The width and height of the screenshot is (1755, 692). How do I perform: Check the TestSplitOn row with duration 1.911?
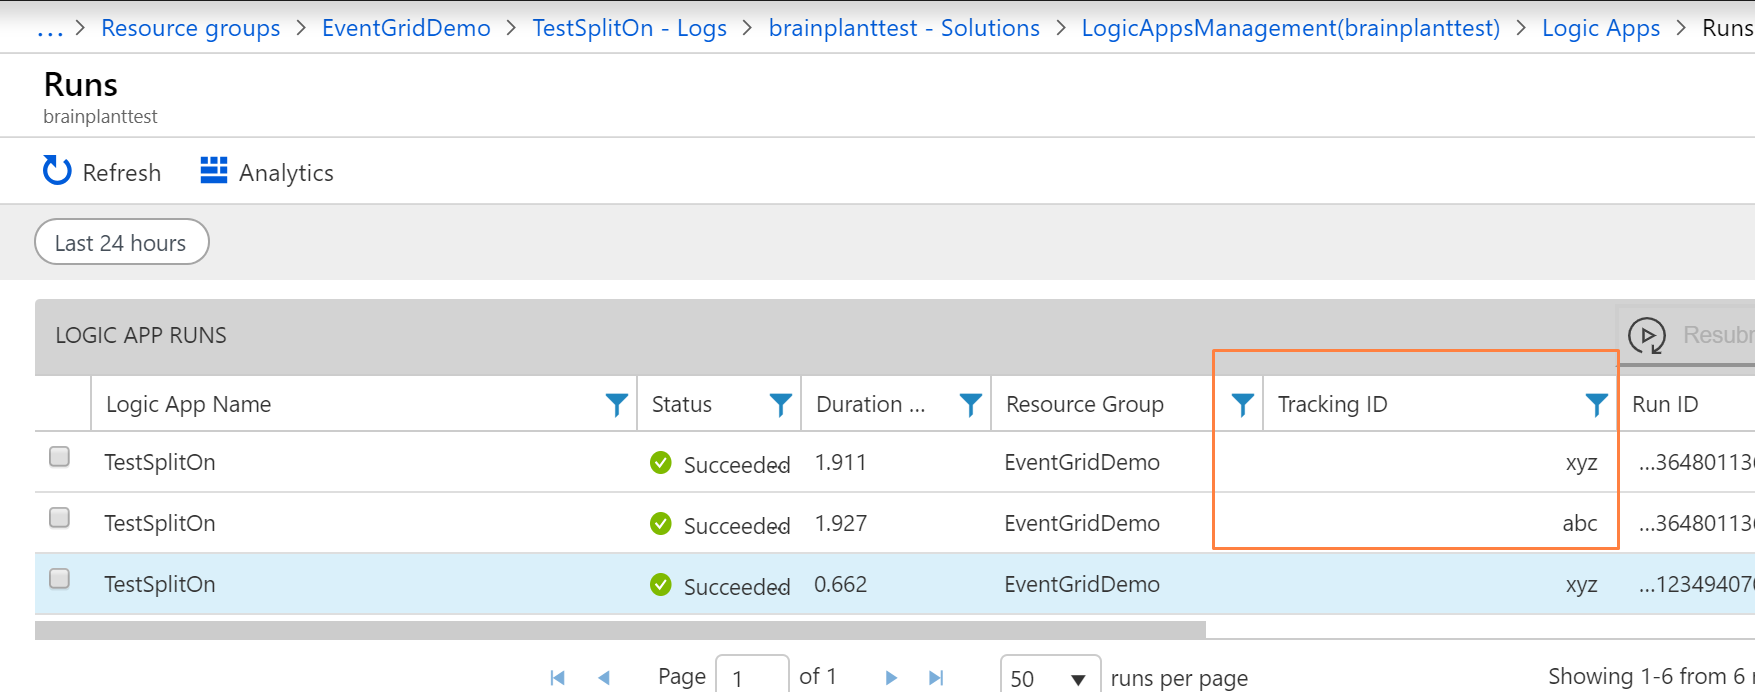(x=60, y=457)
